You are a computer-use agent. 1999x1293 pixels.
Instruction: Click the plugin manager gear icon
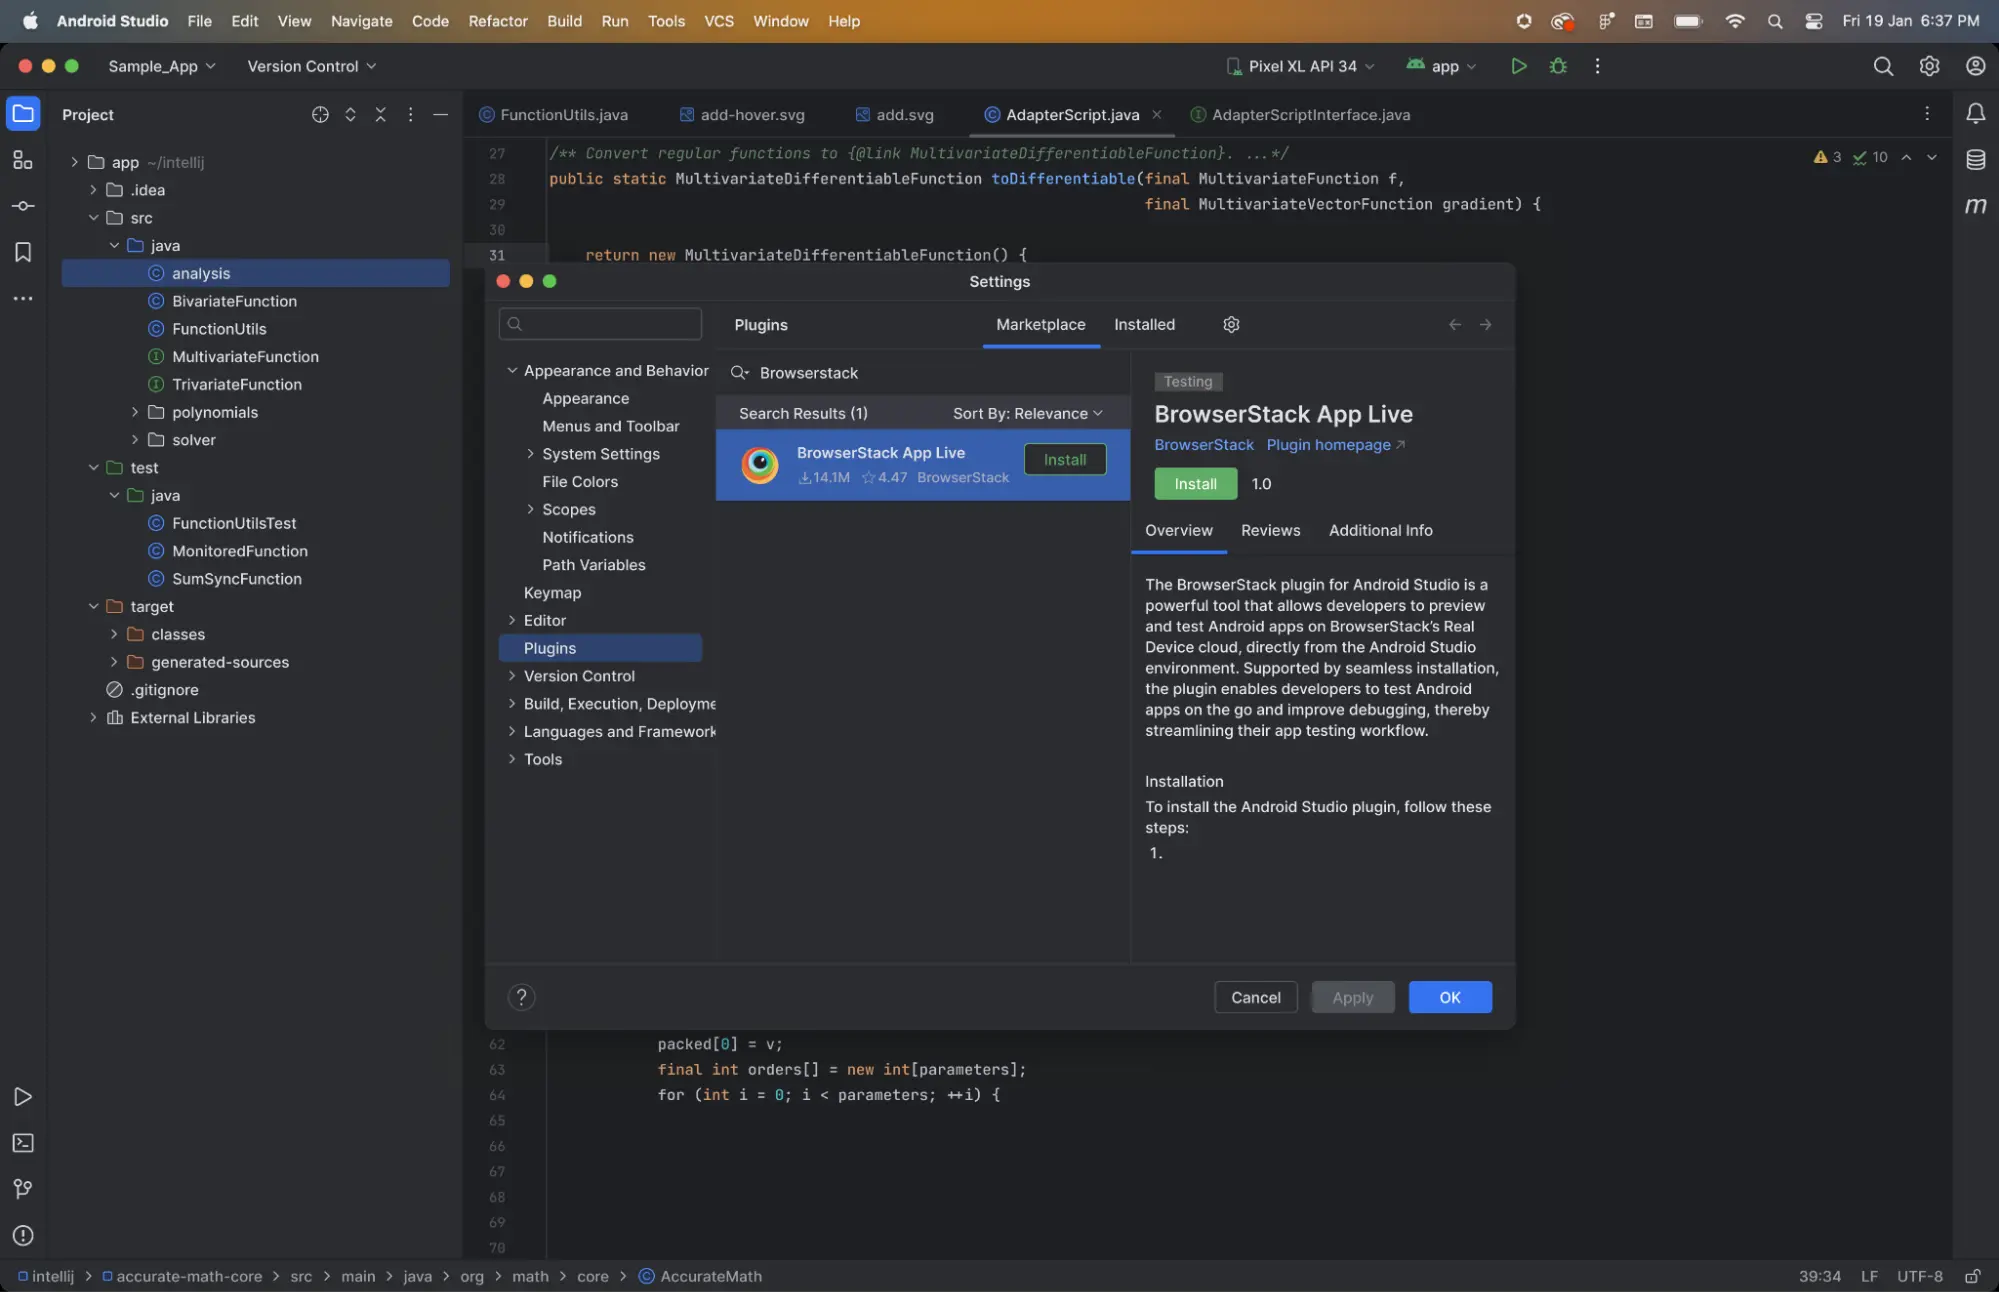(x=1231, y=325)
